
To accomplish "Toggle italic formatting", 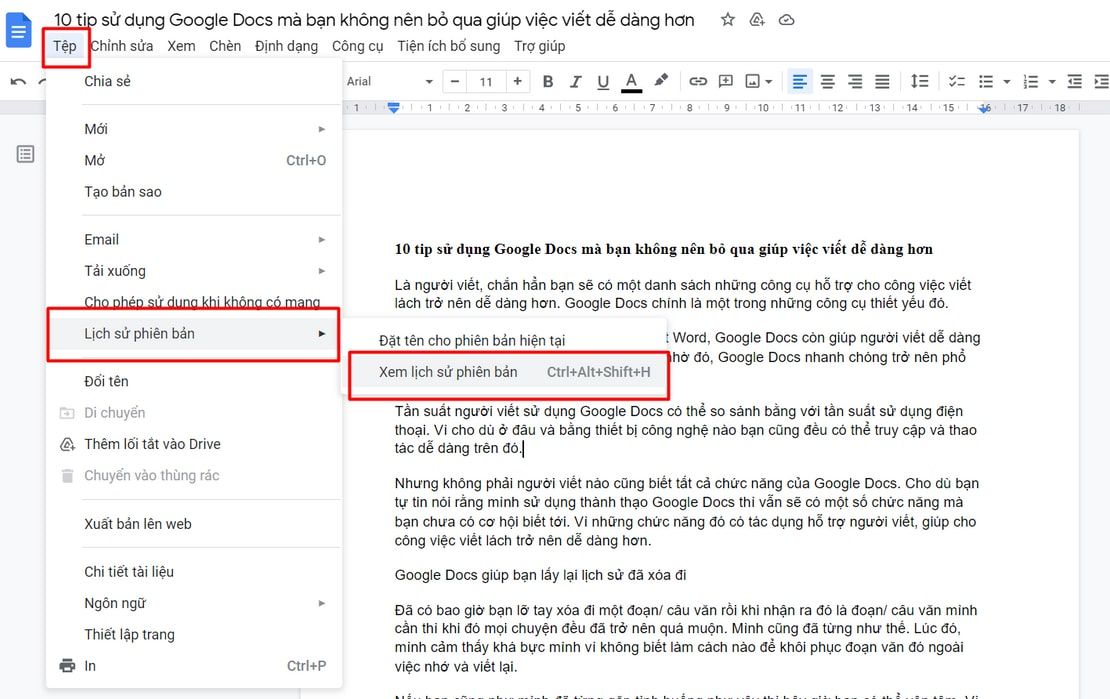I will (576, 81).
